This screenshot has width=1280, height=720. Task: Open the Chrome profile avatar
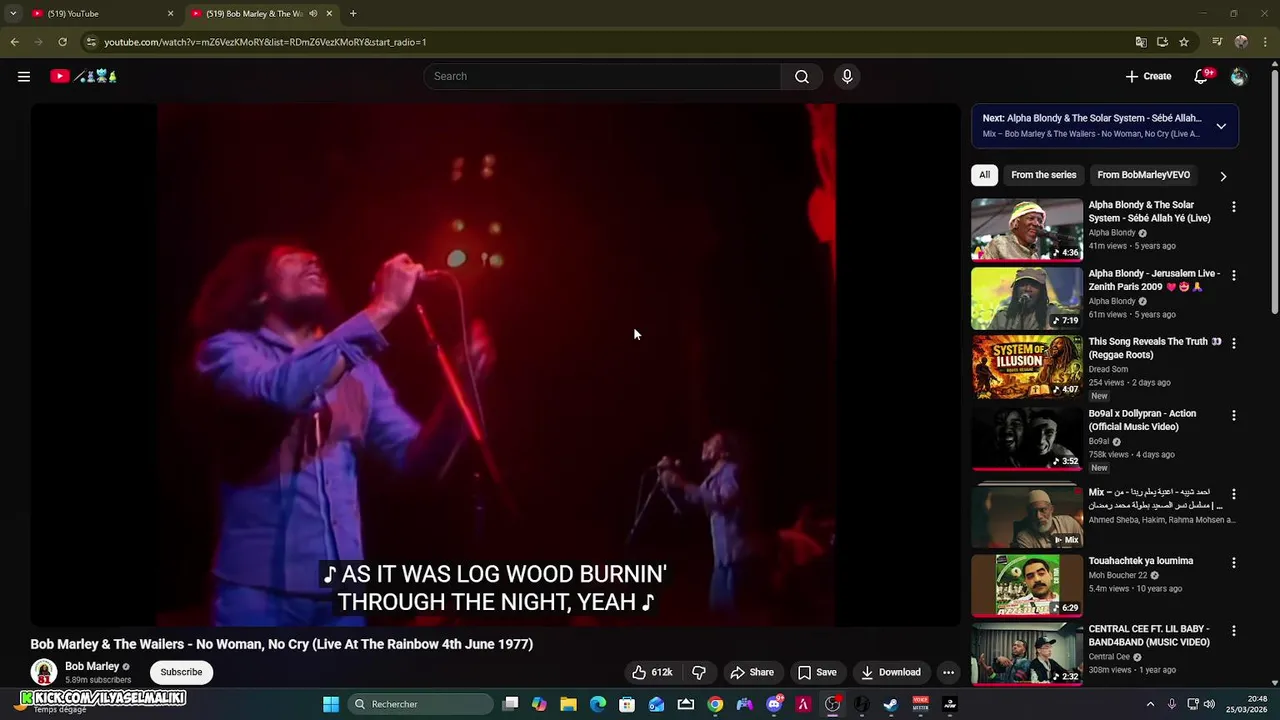(x=1241, y=42)
